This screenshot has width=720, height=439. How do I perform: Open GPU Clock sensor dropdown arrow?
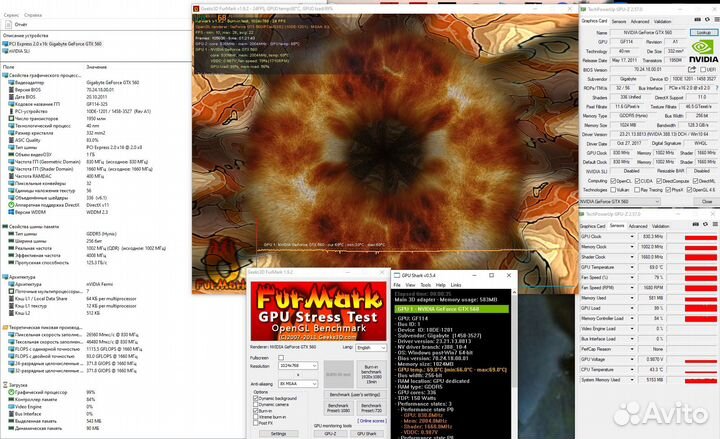pos(632,236)
